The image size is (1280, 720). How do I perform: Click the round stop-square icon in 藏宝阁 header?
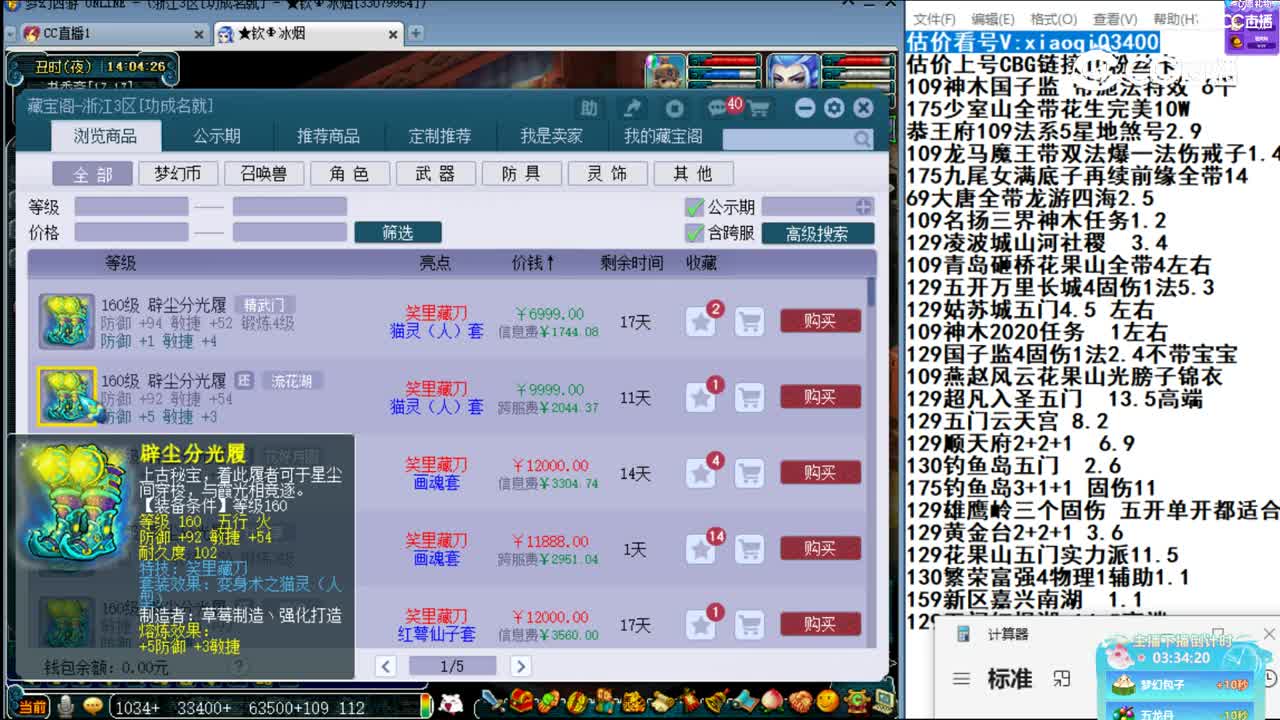click(675, 108)
